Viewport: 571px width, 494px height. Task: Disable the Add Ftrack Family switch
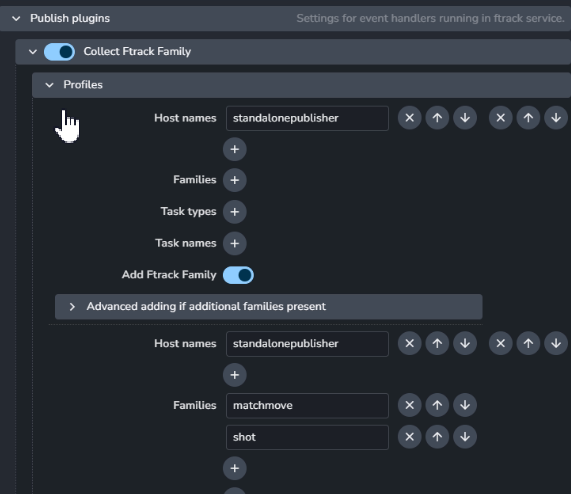coord(238,275)
